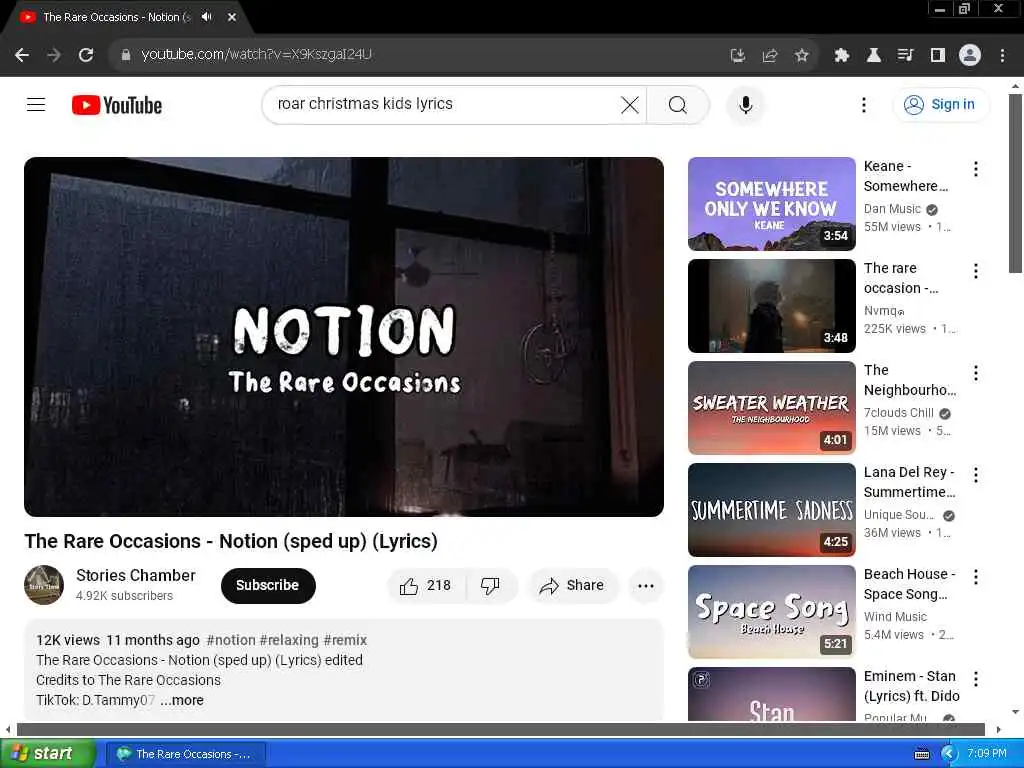This screenshot has width=1024, height=768.
Task: Click the search magnifier button
Action: [x=678, y=104]
